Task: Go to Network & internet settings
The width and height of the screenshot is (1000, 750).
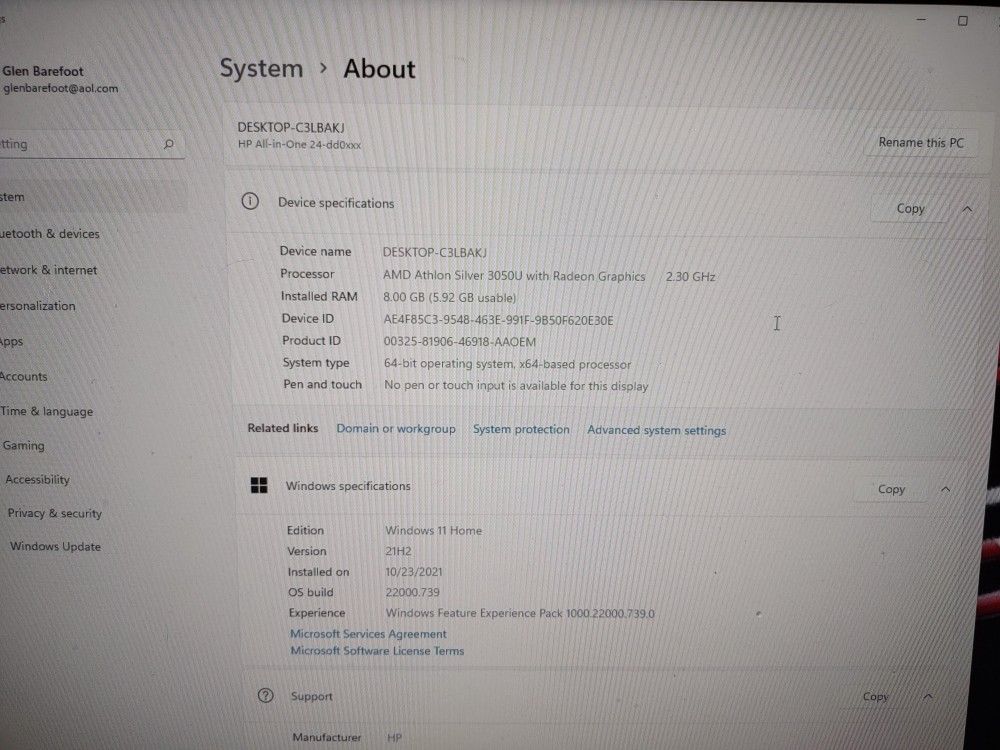Action: [48, 270]
